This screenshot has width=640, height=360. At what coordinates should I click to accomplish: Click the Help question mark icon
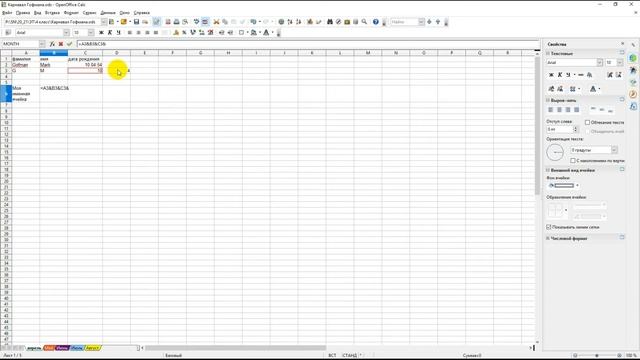[376, 22]
